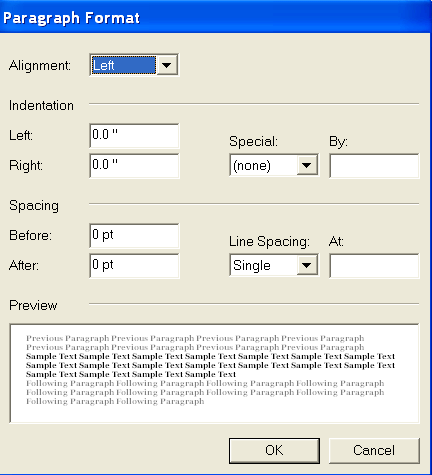Click the bold Sample Text in preview

[210, 365]
